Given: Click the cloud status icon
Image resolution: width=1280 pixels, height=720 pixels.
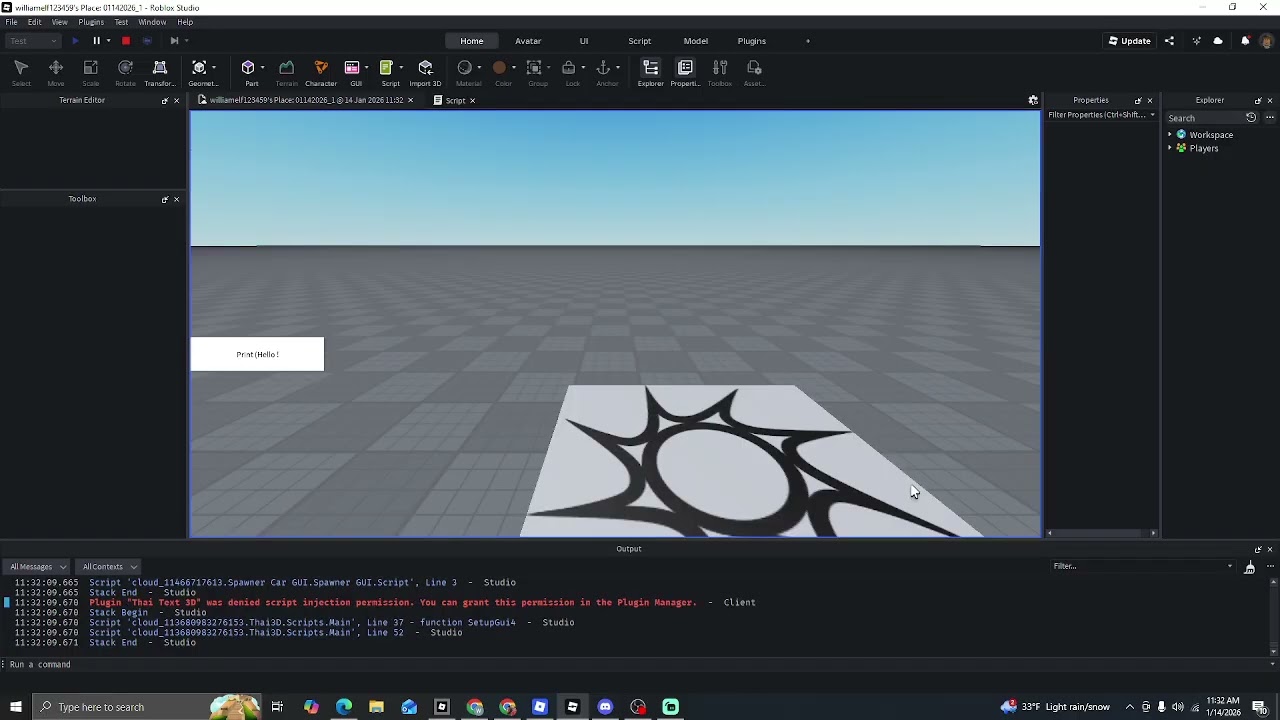Looking at the screenshot, I should (x=1218, y=41).
